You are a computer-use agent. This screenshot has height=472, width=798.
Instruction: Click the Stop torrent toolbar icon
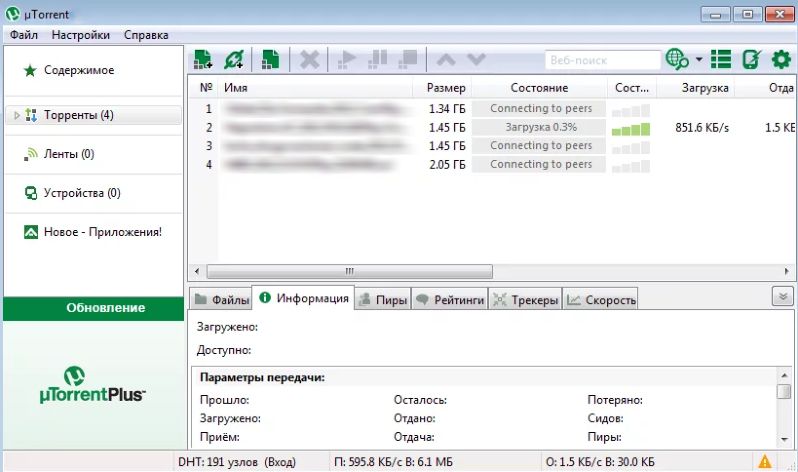pos(408,60)
